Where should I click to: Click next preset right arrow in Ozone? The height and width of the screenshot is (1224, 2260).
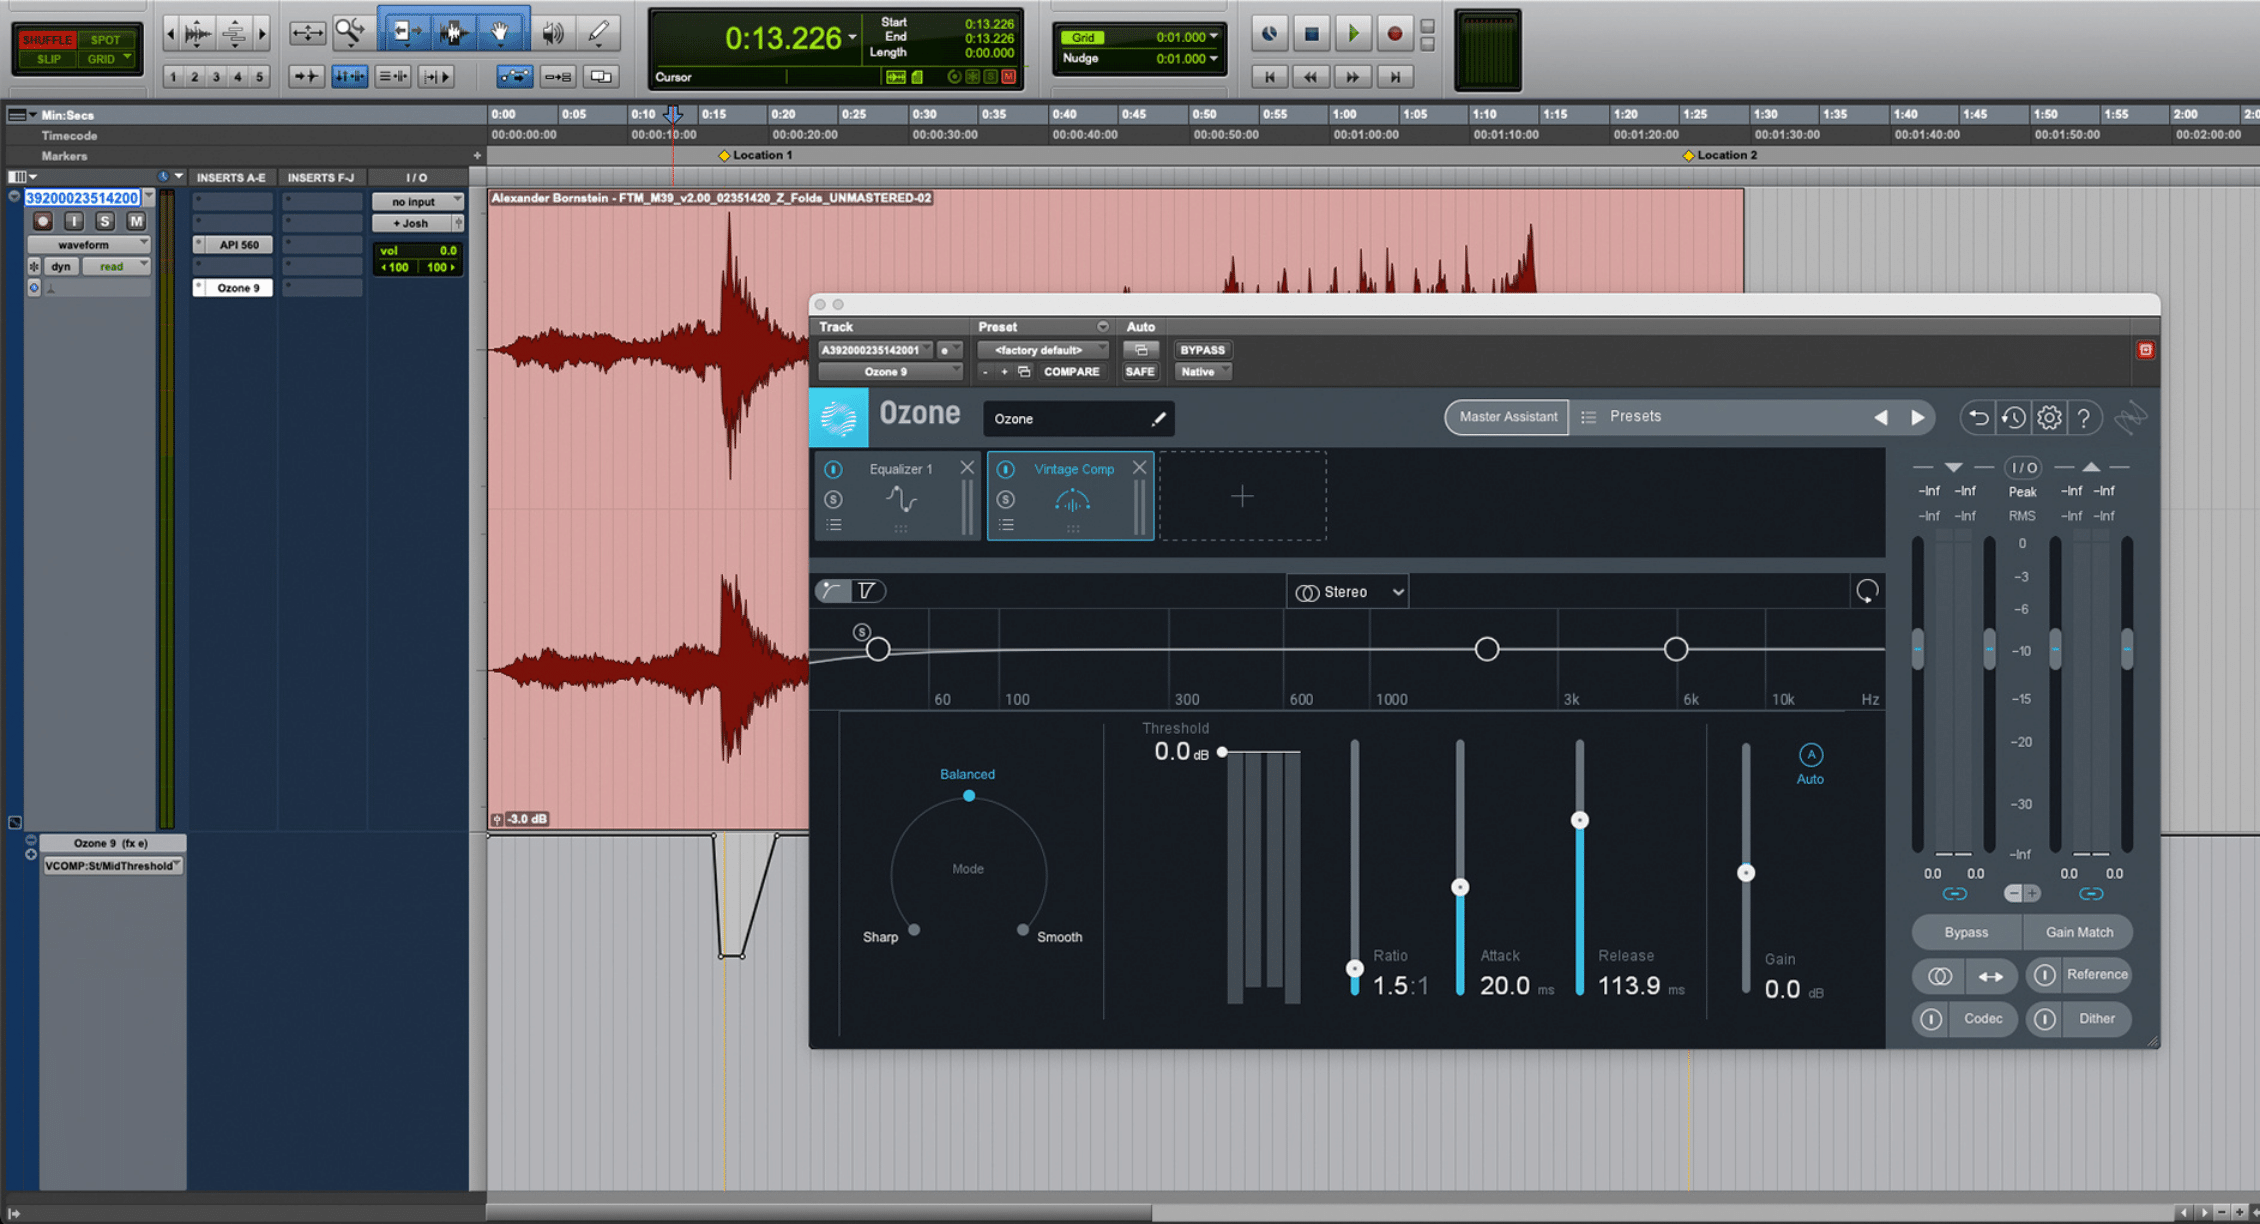pyautogui.click(x=1918, y=418)
